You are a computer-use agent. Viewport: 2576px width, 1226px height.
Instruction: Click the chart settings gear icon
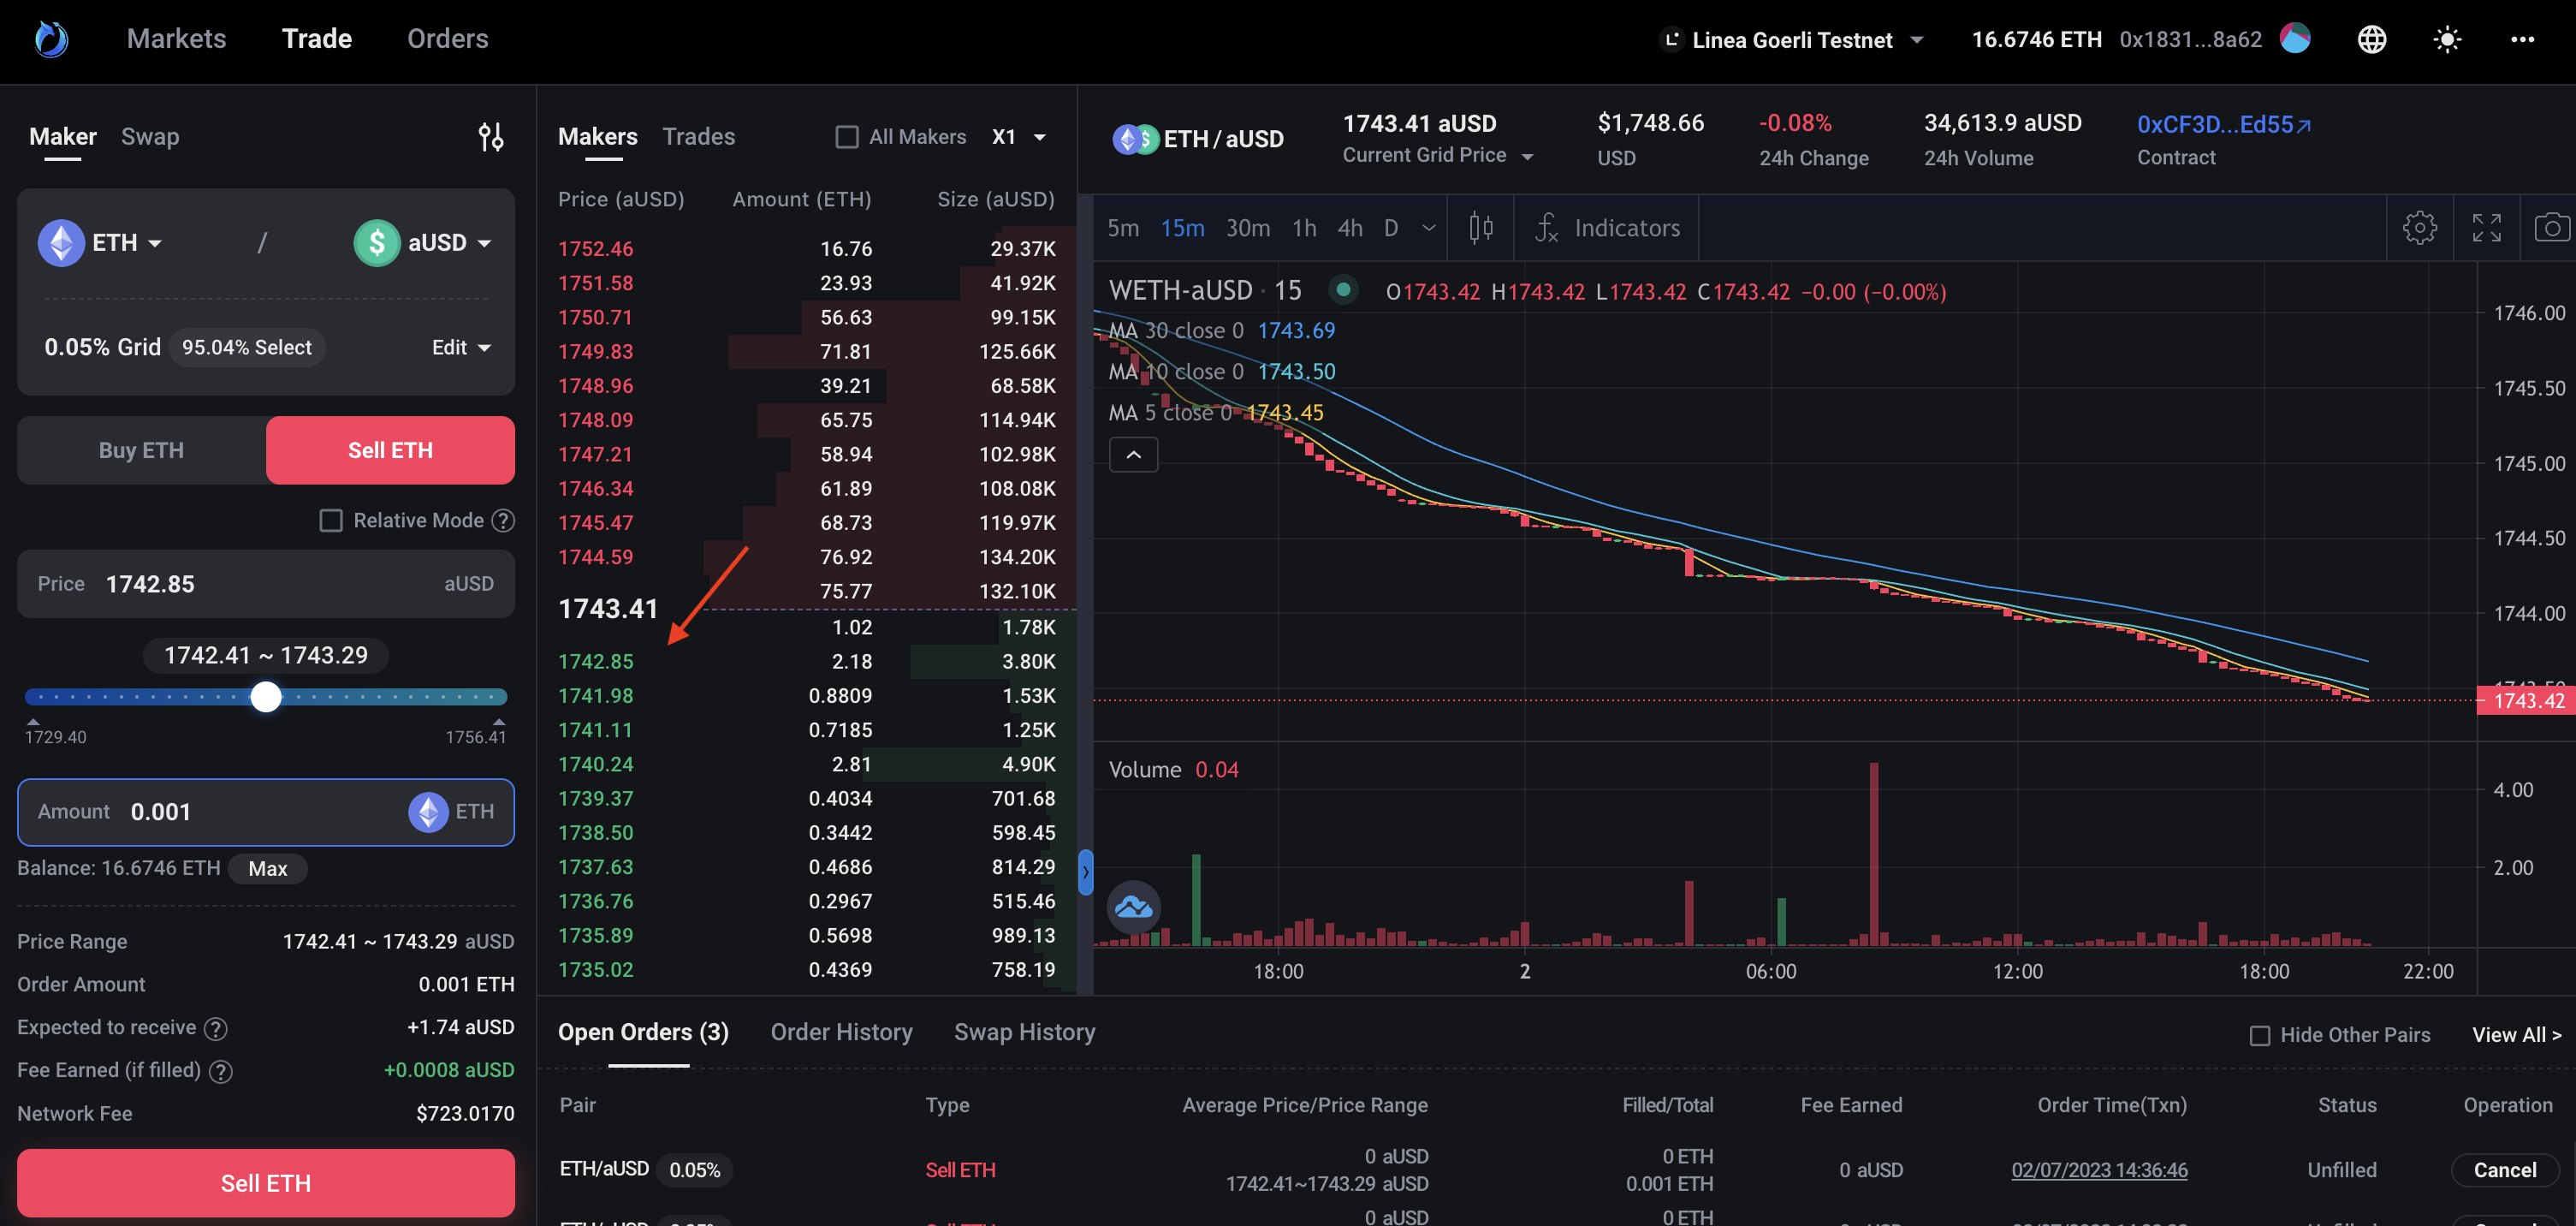click(2419, 228)
